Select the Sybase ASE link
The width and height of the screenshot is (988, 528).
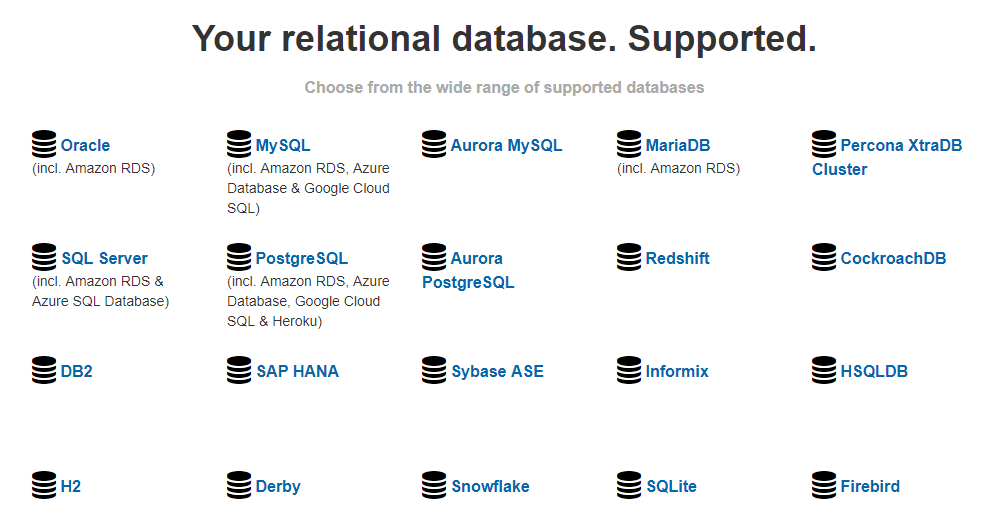[x=497, y=372]
